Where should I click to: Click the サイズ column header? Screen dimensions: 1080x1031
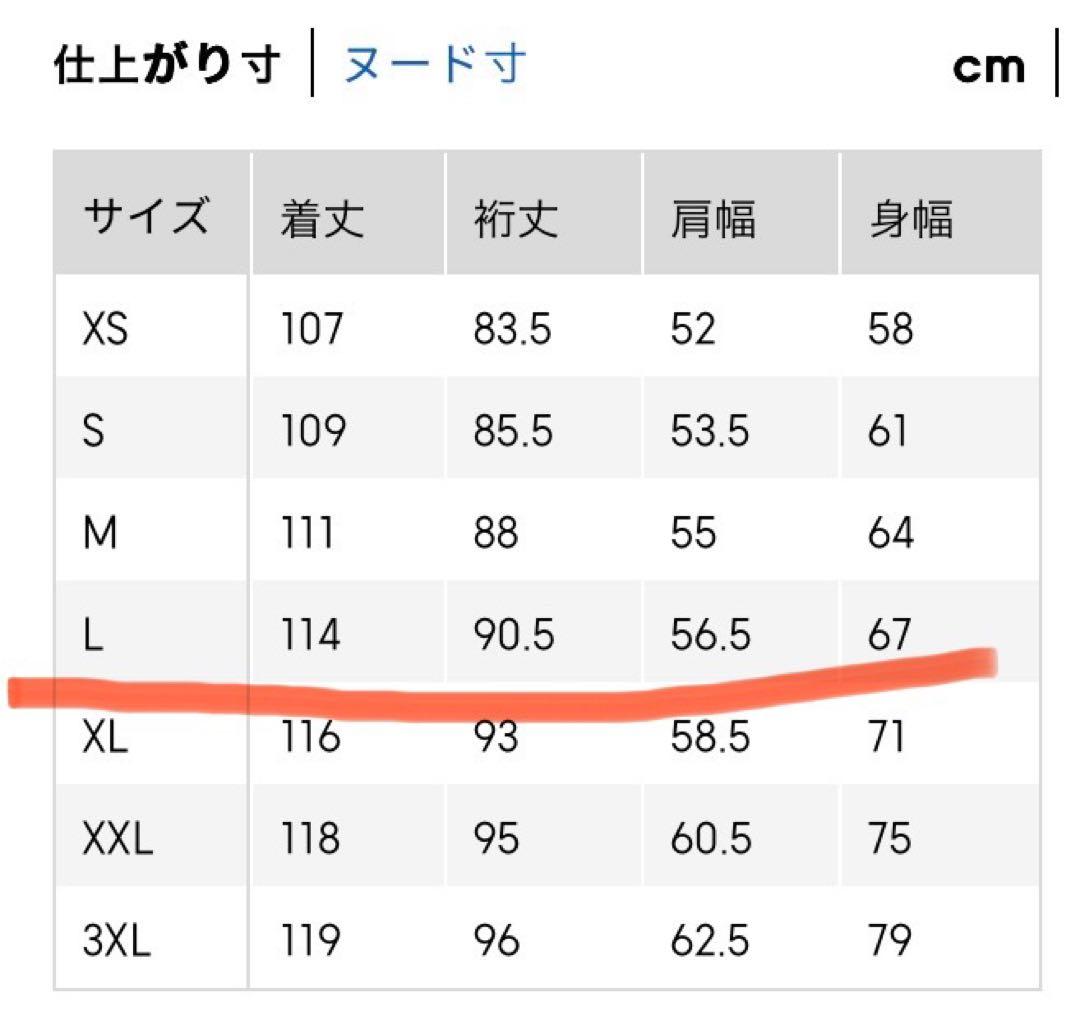click(x=148, y=217)
